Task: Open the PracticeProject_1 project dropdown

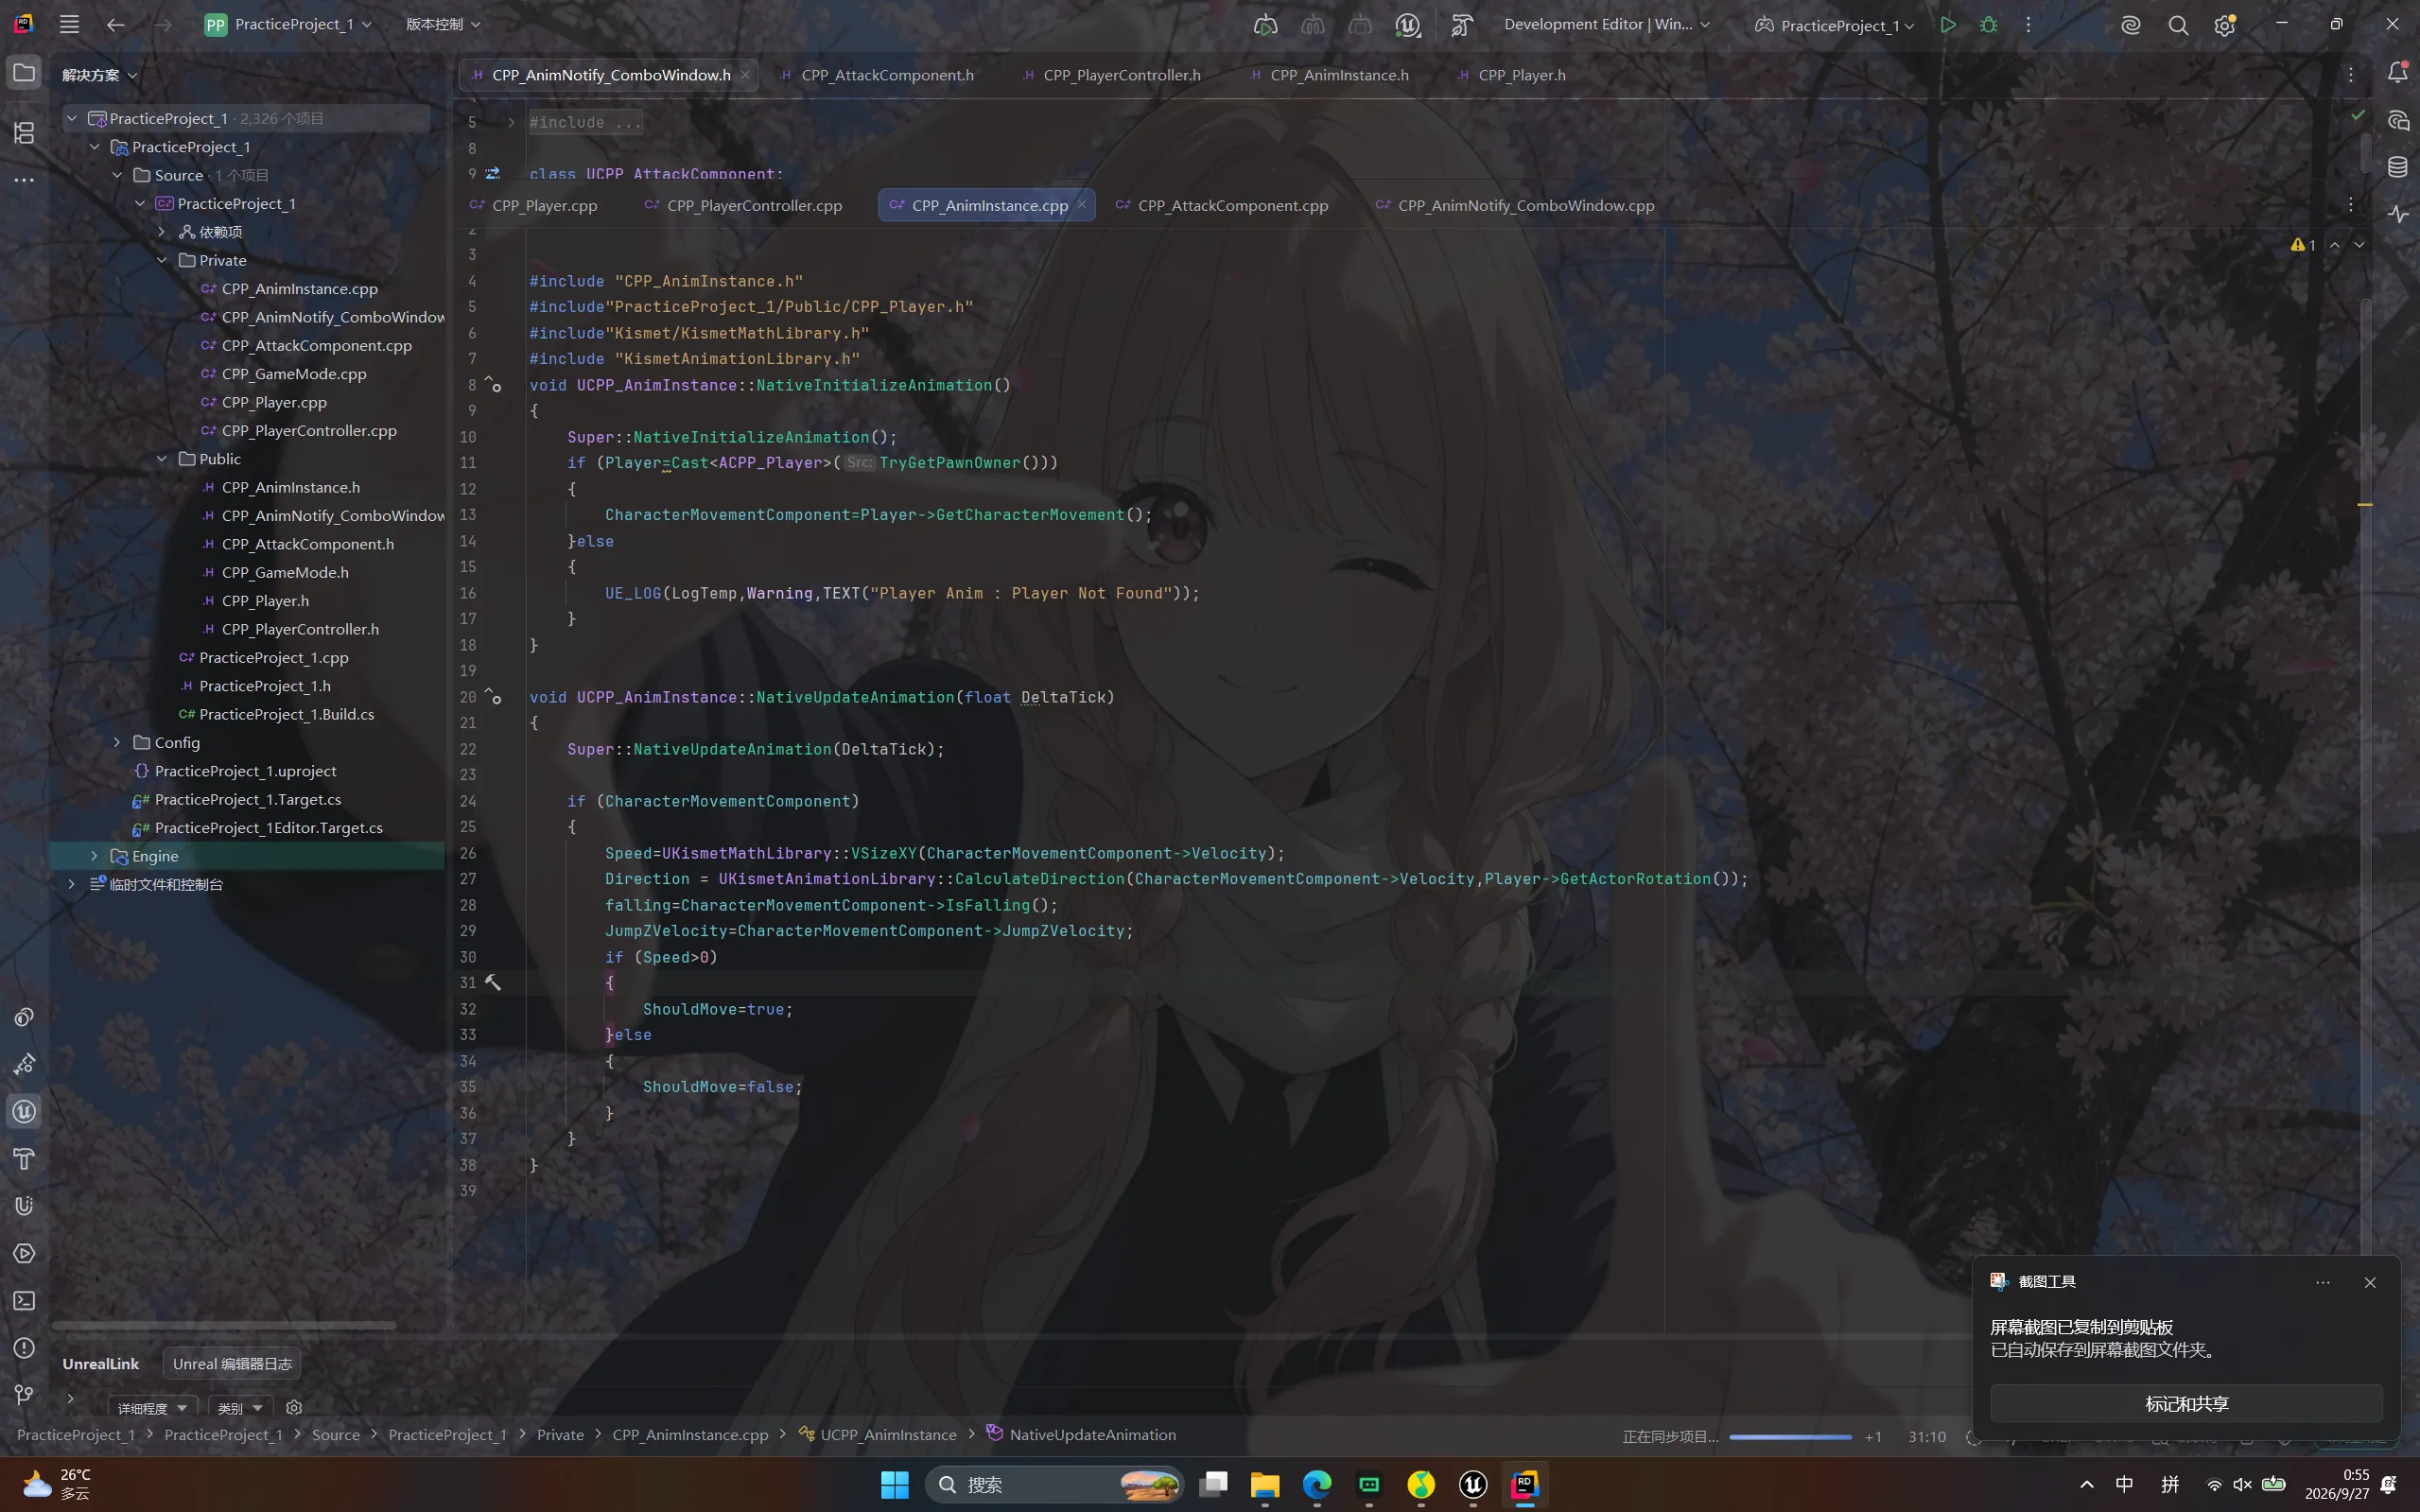Action: [x=288, y=24]
